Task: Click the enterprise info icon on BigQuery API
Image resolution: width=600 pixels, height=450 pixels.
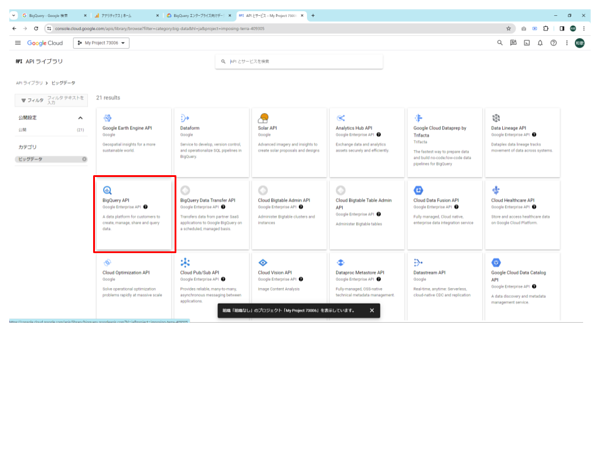Action: point(145,207)
